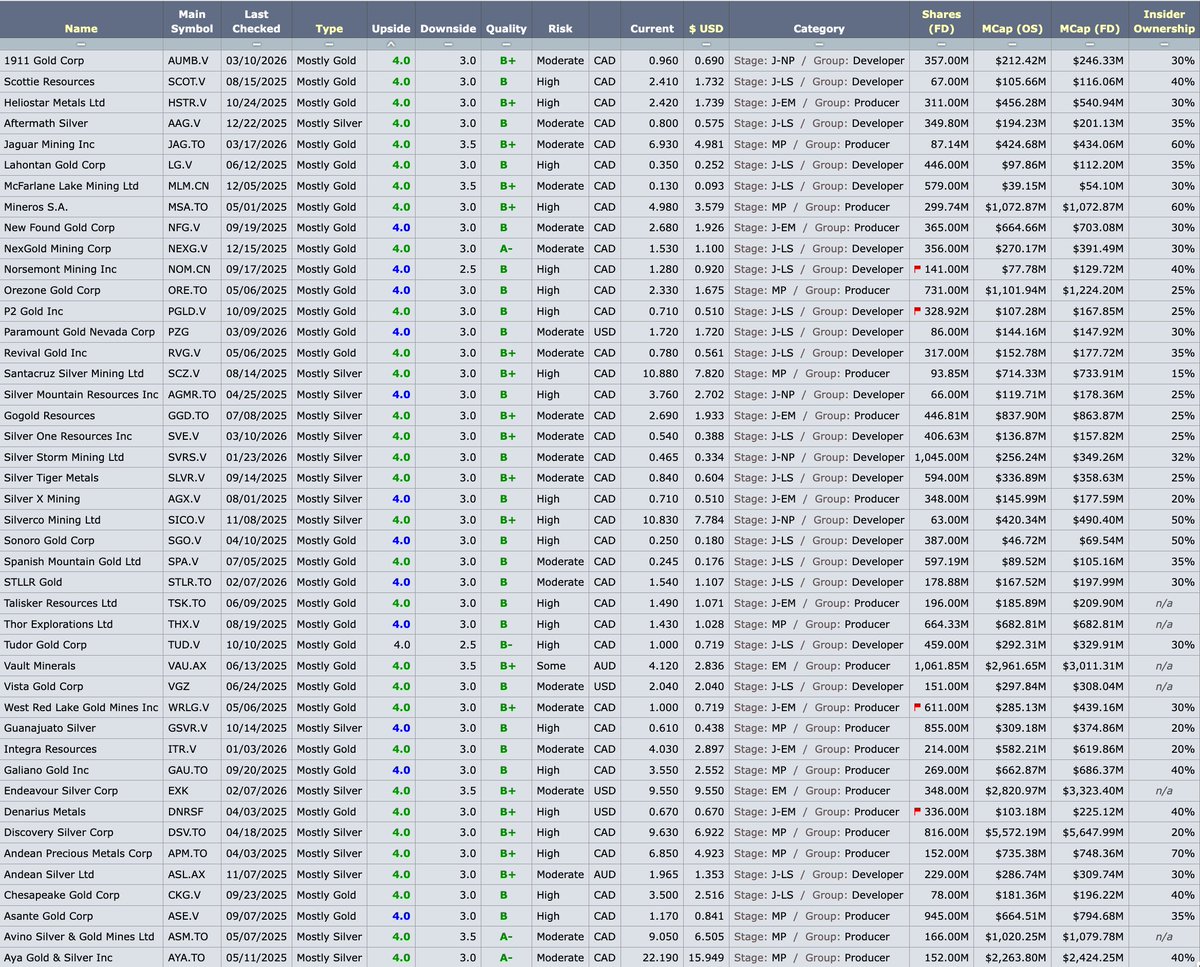Click $5,572.19M MCap for Discovery Silver

pos(1015,832)
